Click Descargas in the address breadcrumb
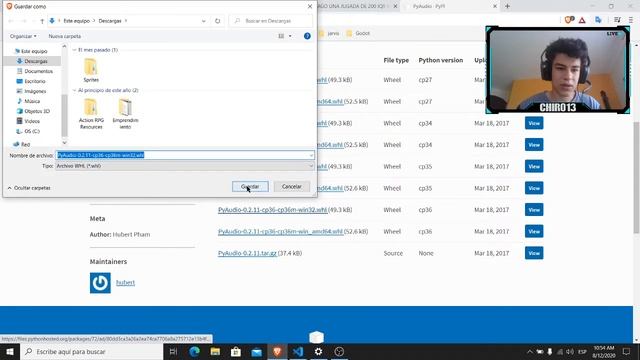 110,21
